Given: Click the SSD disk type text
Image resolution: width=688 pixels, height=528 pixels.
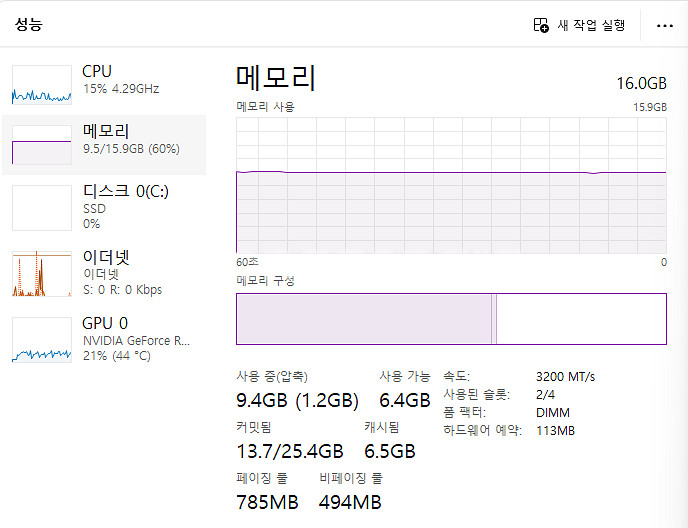Looking at the screenshot, I should (94, 208).
